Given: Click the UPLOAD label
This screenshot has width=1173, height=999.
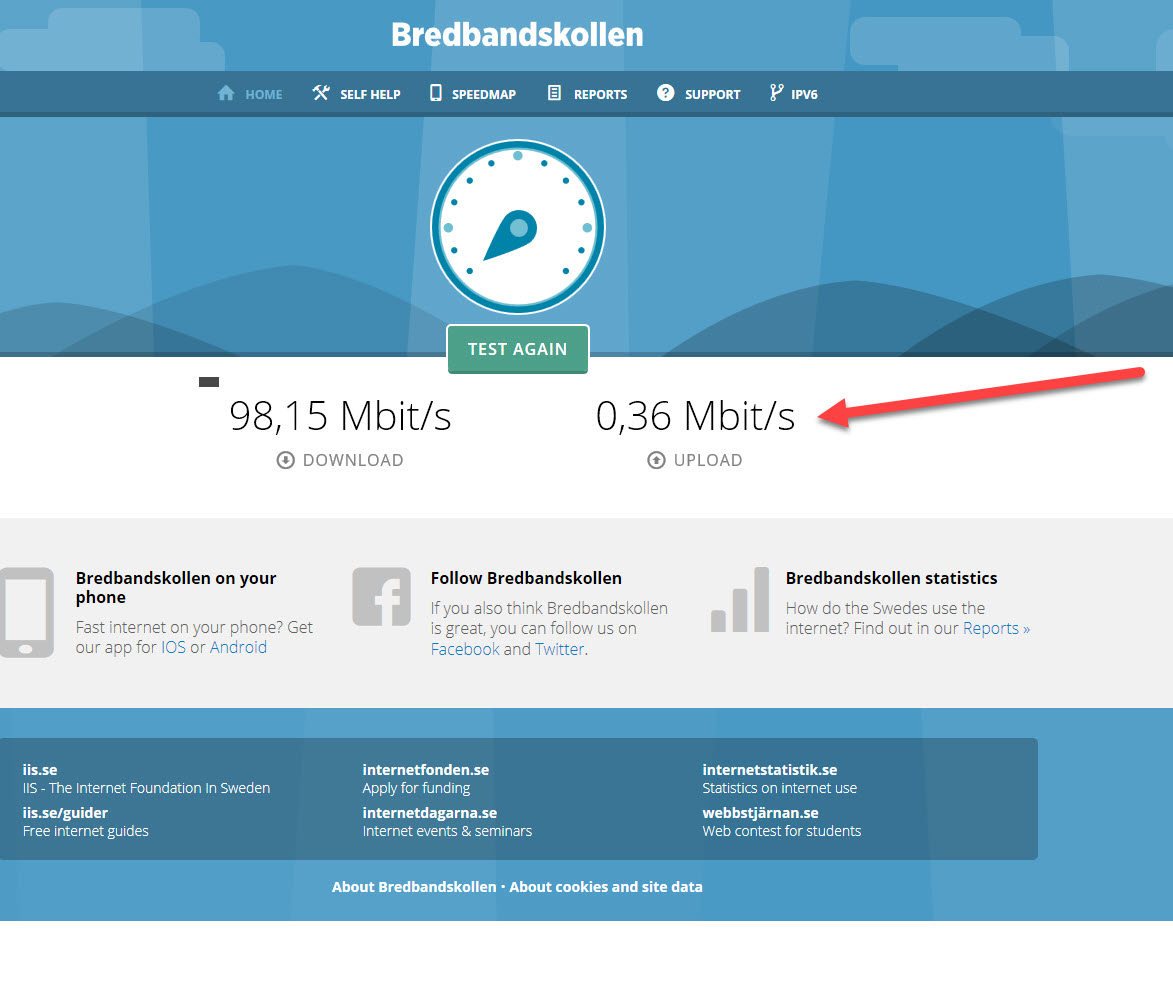Looking at the screenshot, I should click(x=708, y=460).
